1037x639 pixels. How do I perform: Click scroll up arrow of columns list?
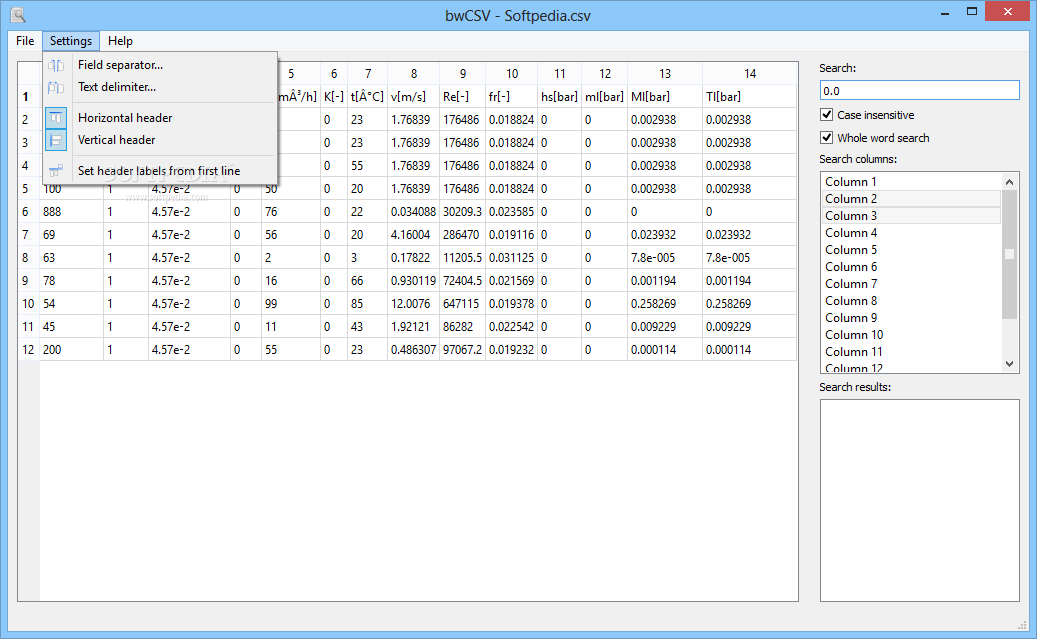1009,181
